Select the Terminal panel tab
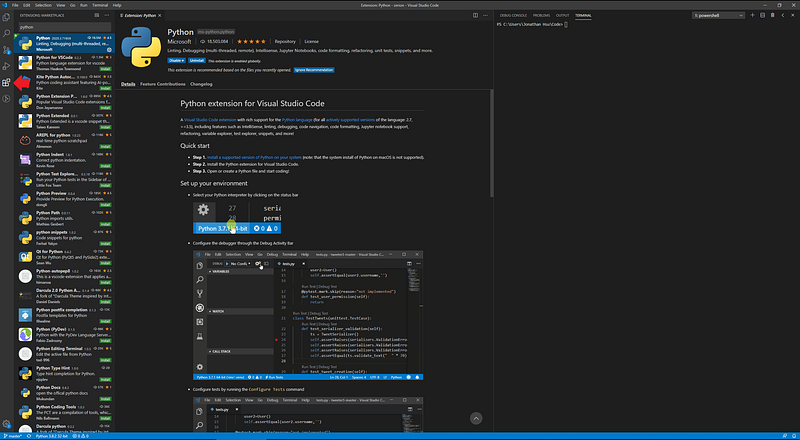This screenshot has width=800, height=440. click(583, 16)
